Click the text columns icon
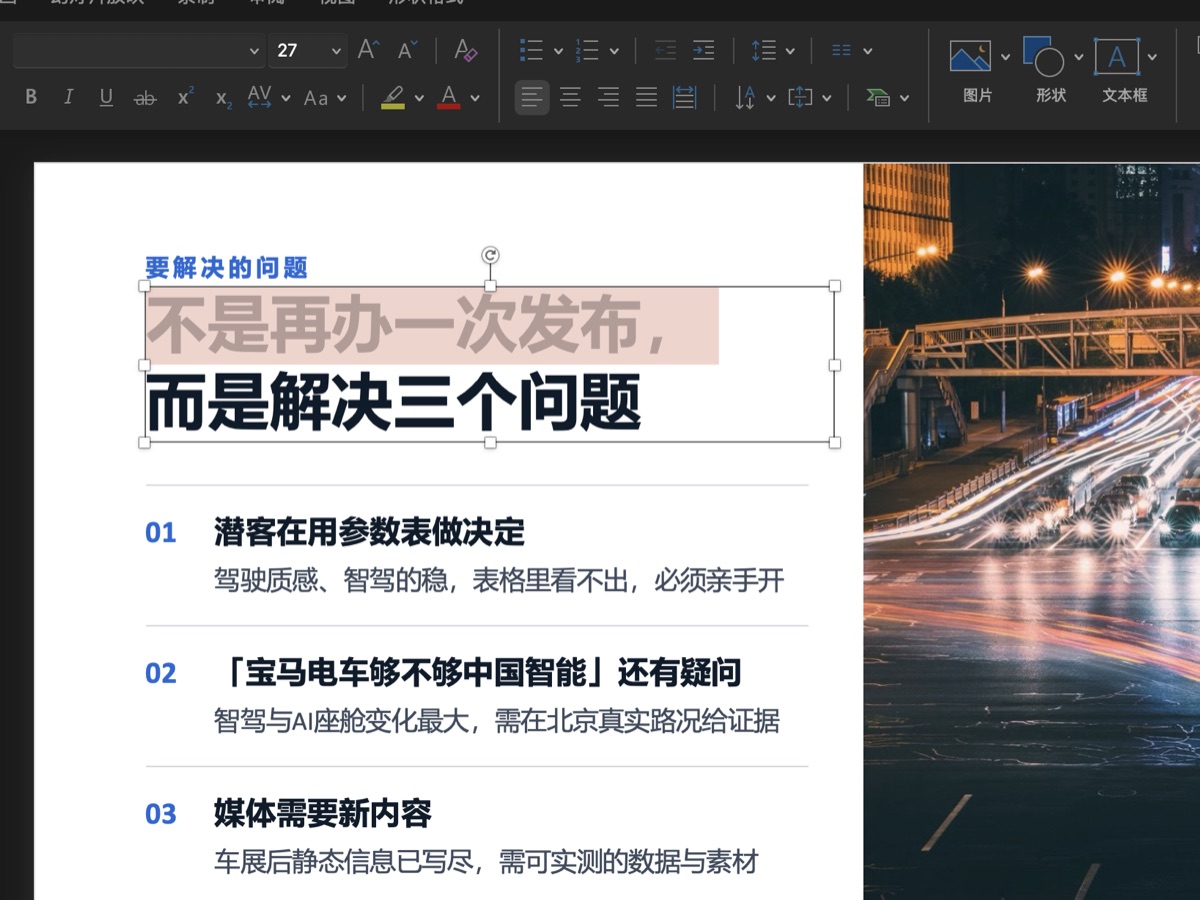This screenshot has height=900, width=1200. coord(842,50)
